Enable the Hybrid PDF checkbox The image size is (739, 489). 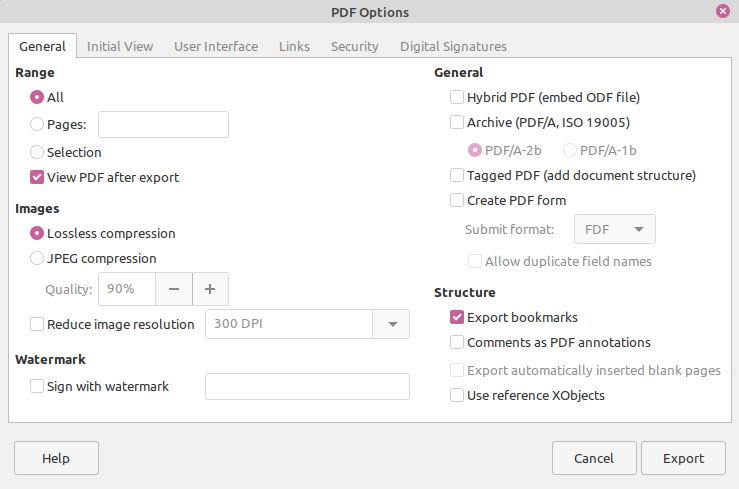458,98
